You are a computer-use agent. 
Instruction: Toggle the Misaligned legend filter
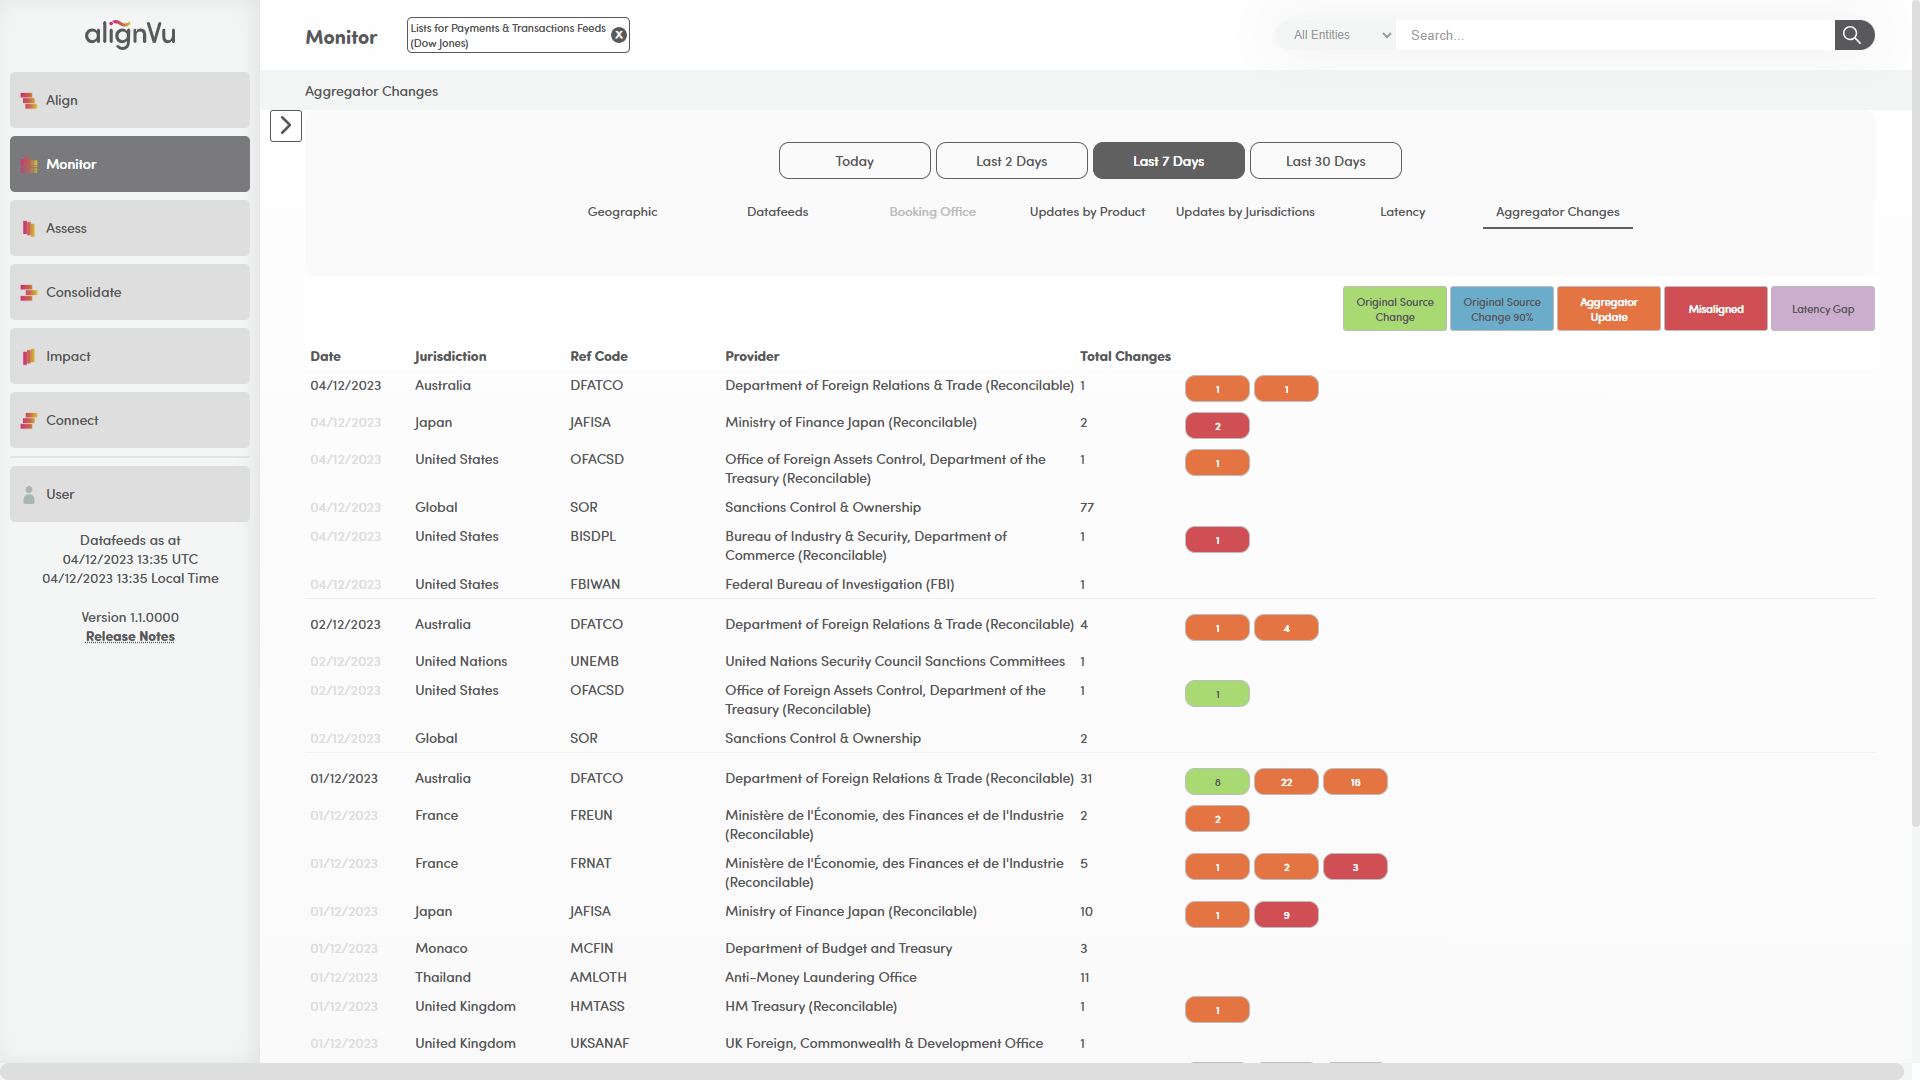tap(1716, 309)
